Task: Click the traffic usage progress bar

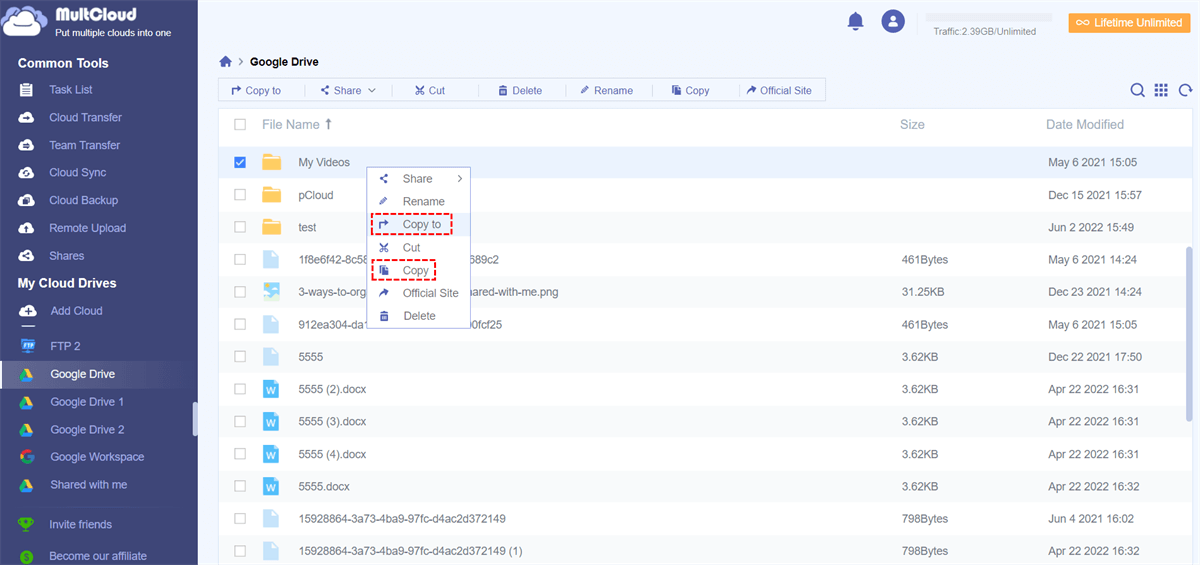Action: tap(988, 18)
